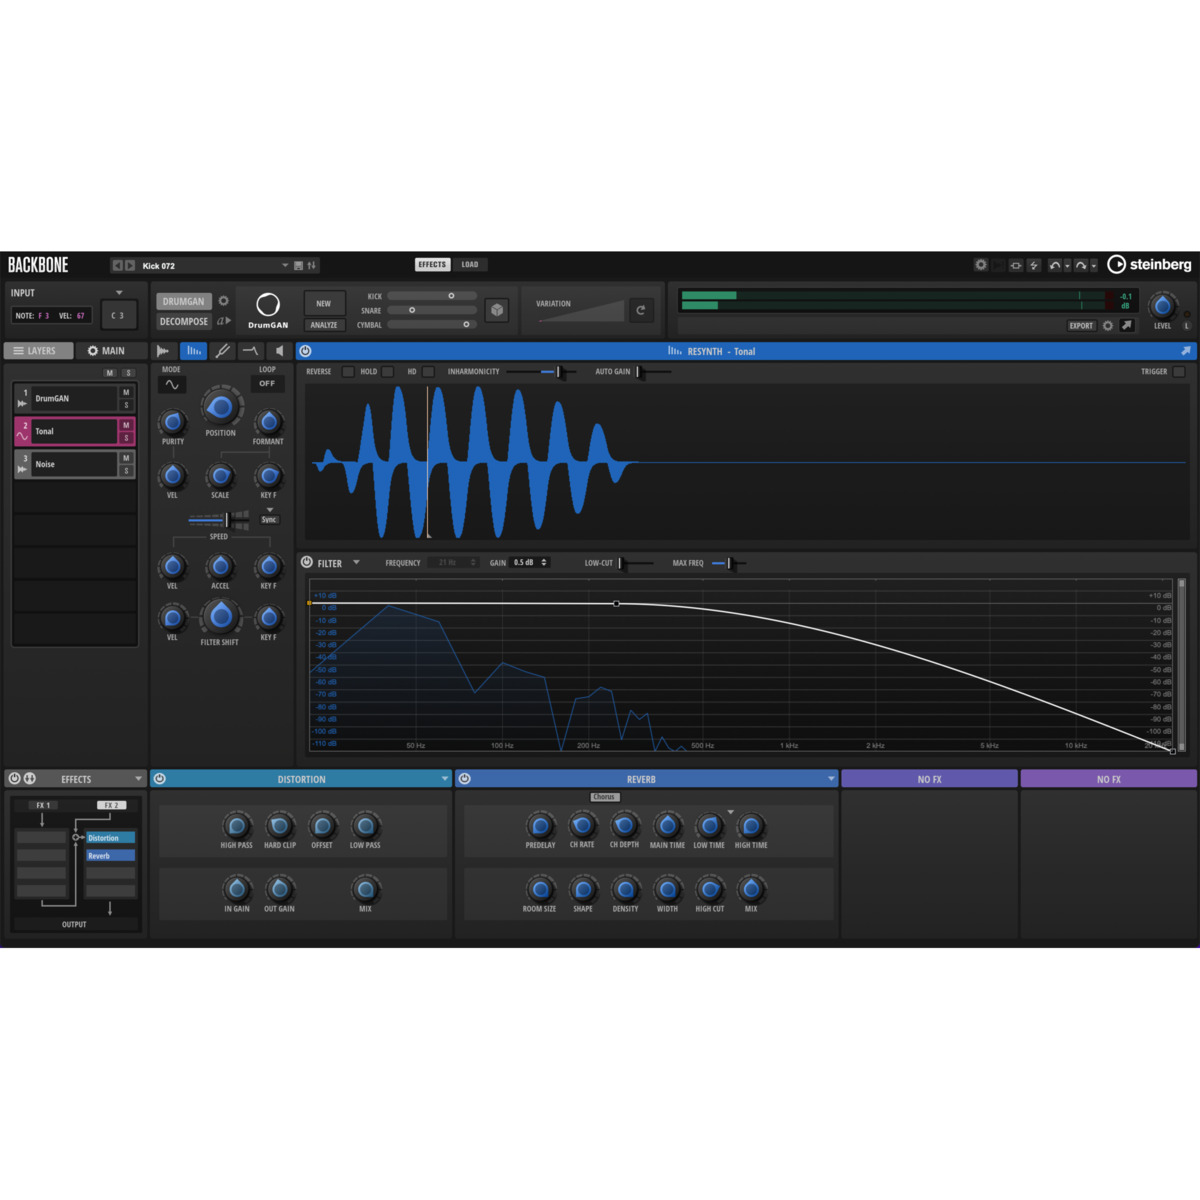Click the save preset disk icon
This screenshot has width=1200, height=1200.
(x=298, y=265)
